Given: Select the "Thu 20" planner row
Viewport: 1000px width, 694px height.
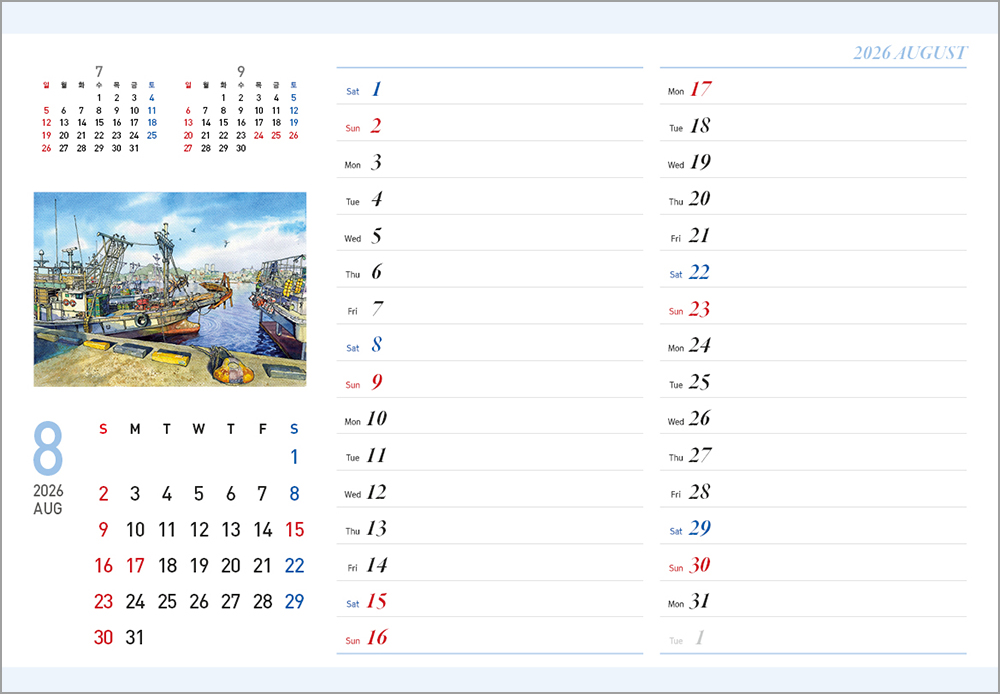Looking at the screenshot, I should pyautogui.click(x=813, y=196).
